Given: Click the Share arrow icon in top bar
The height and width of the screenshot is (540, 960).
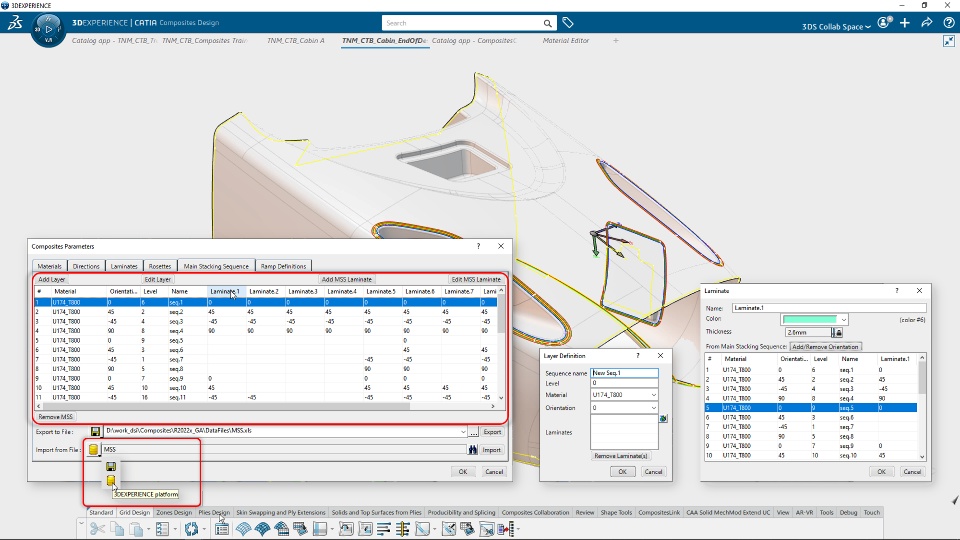Looking at the screenshot, I should coord(927,23).
